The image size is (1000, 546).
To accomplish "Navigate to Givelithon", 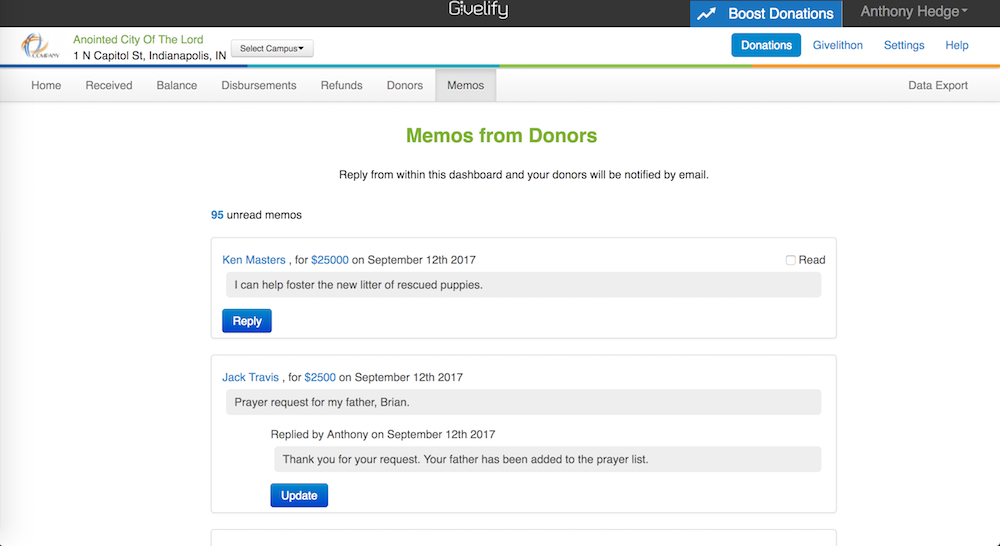I will coord(837,45).
